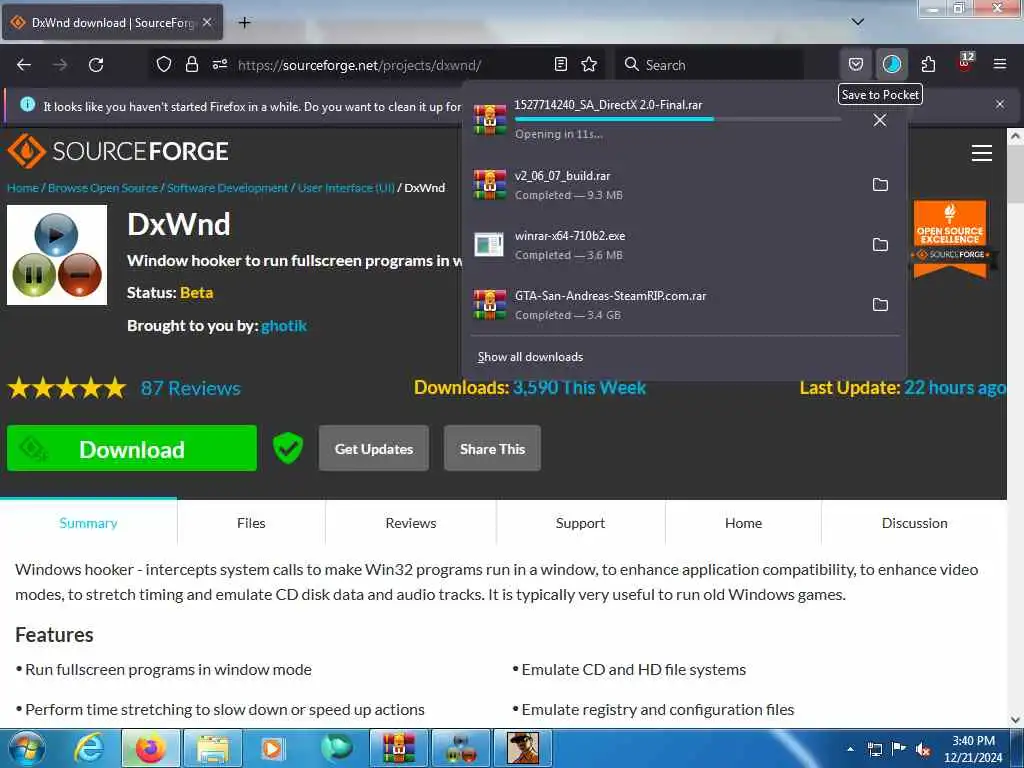The image size is (1024, 768).
Task: Click the muted volume tray icon
Action: 923,749
